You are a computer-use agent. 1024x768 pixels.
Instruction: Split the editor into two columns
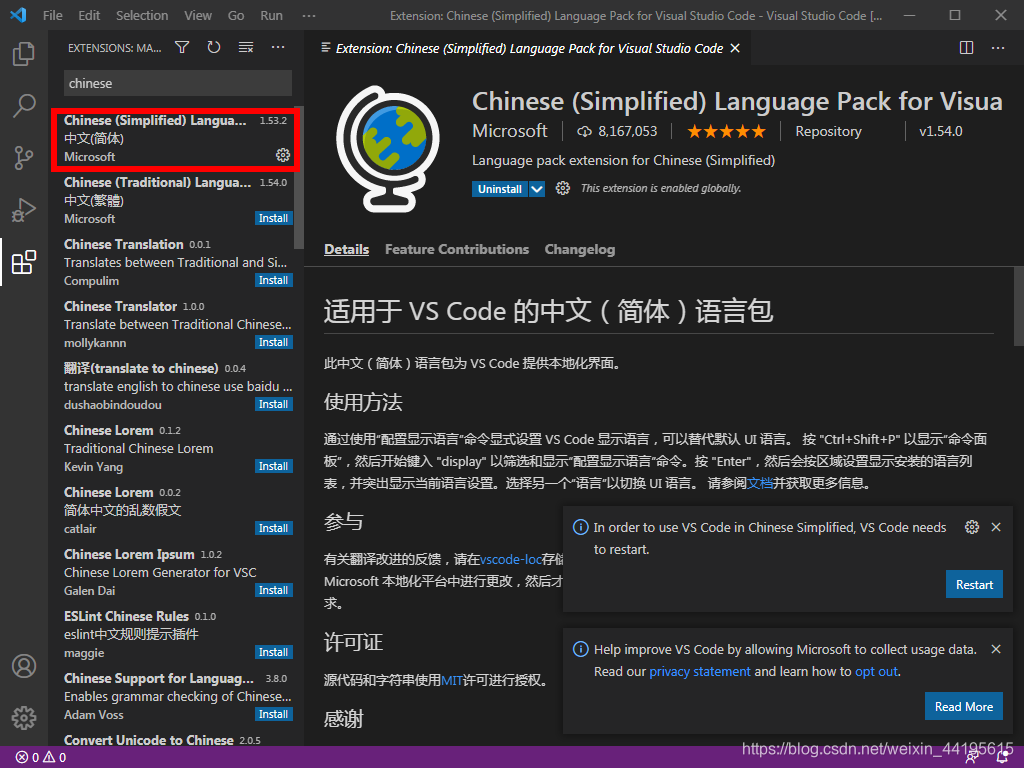[x=966, y=47]
